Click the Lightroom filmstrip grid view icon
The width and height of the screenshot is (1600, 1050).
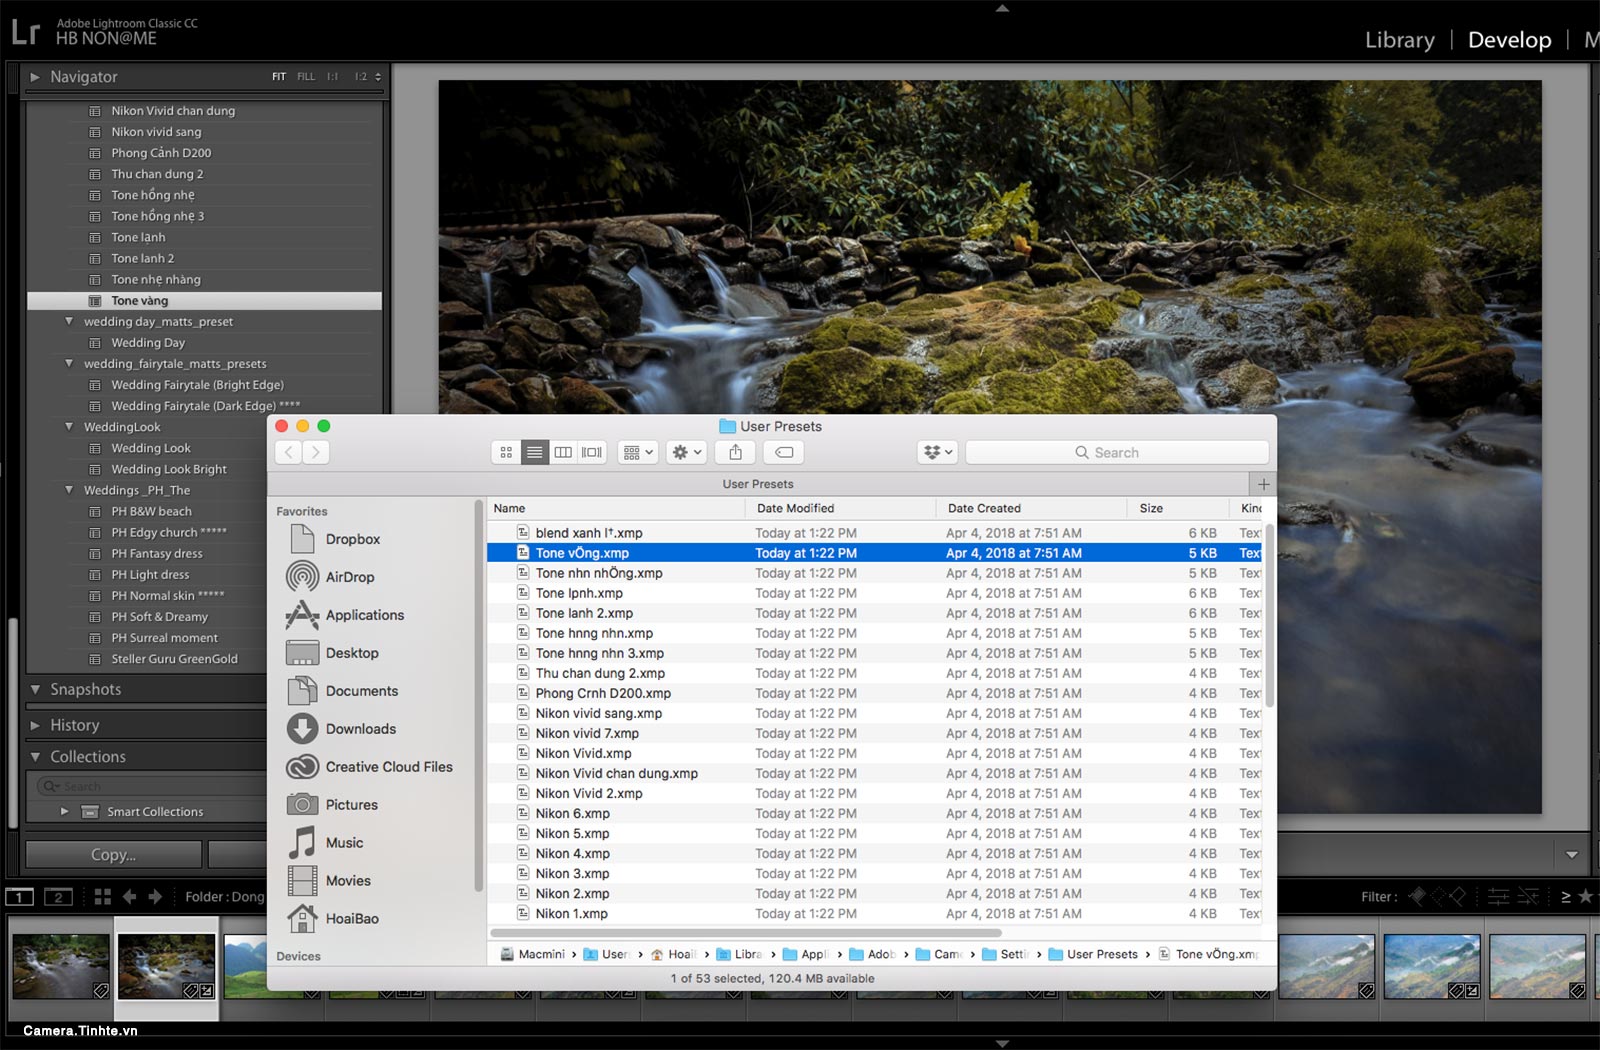(102, 897)
